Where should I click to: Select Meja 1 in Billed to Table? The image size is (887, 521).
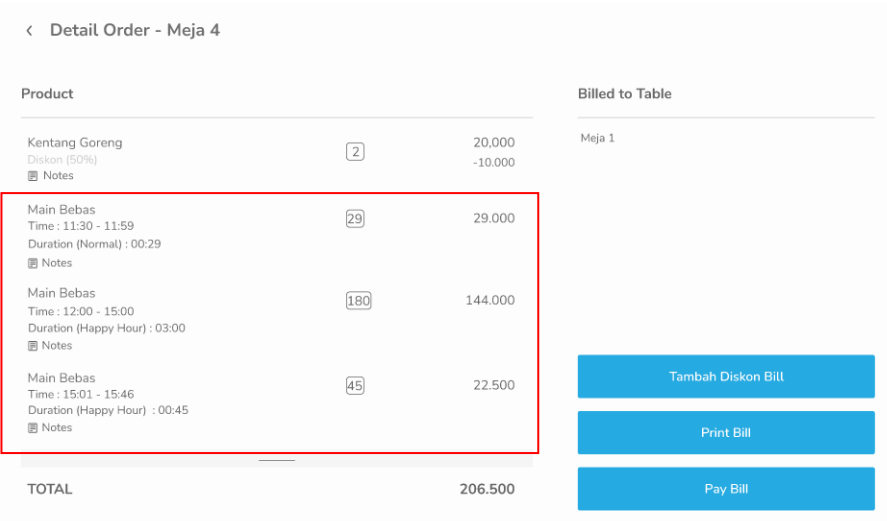[x=598, y=138]
